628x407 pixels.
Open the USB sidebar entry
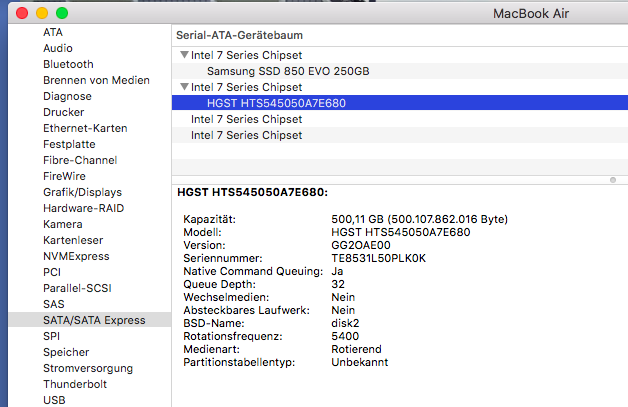point(54,400)
